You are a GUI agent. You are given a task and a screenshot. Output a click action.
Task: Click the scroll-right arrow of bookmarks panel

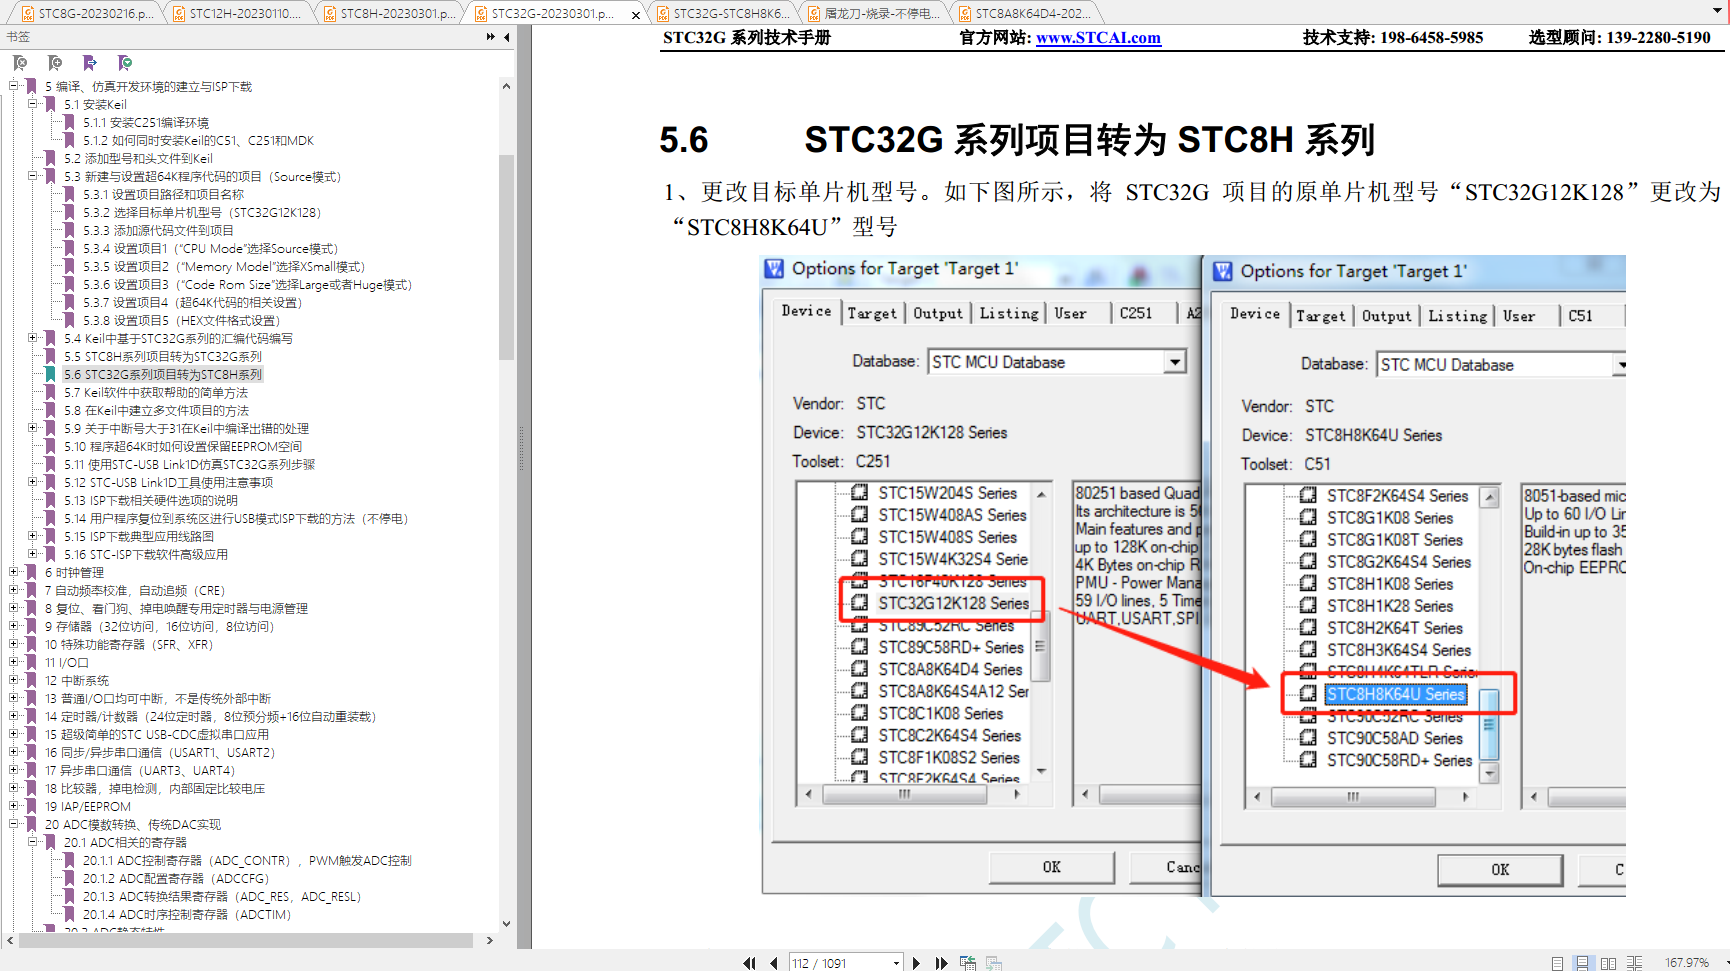pyautogui.click(x=490, y=941)
